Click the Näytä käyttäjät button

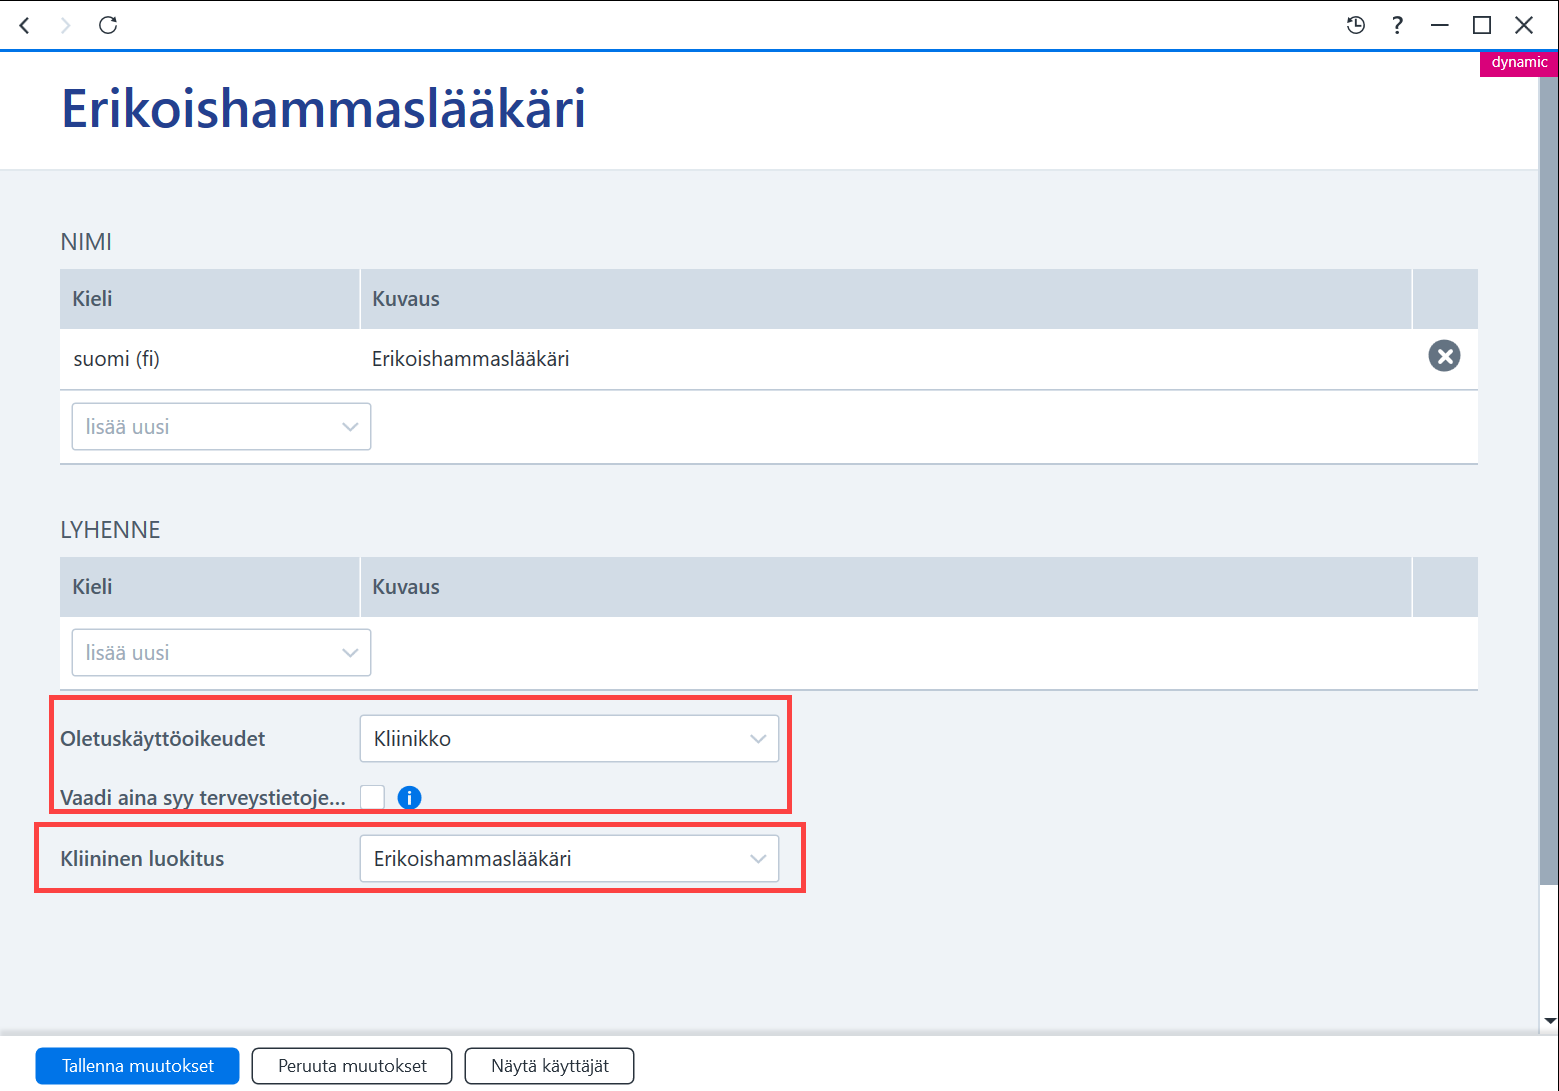tap(550, 1066)
